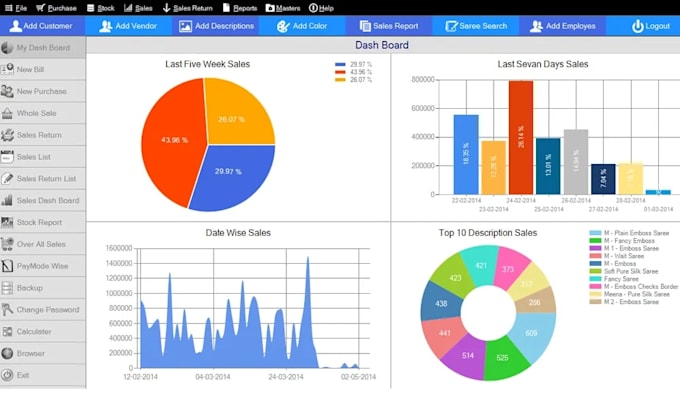
Task: Click the Add Employes people icon
Action: (x=536, y=26)
